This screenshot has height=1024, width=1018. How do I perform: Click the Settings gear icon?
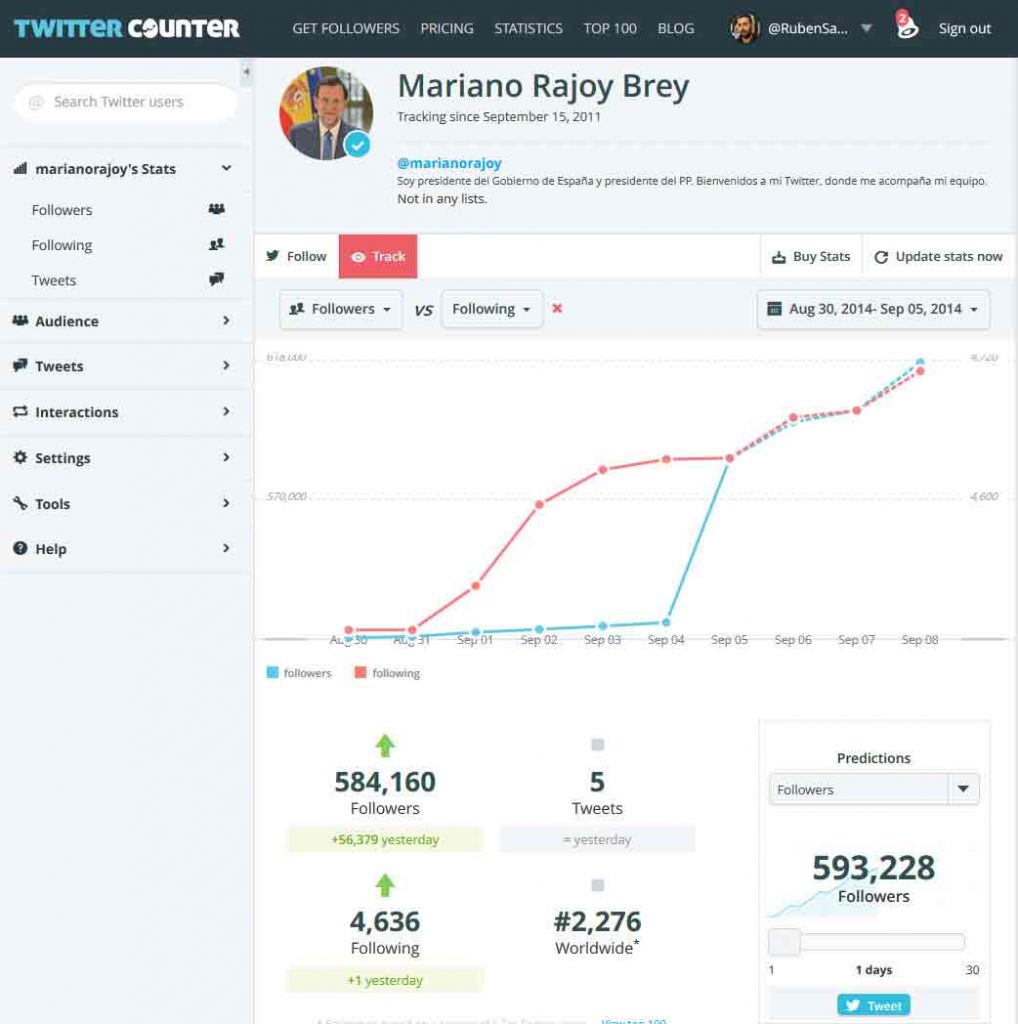coord(20,457)
